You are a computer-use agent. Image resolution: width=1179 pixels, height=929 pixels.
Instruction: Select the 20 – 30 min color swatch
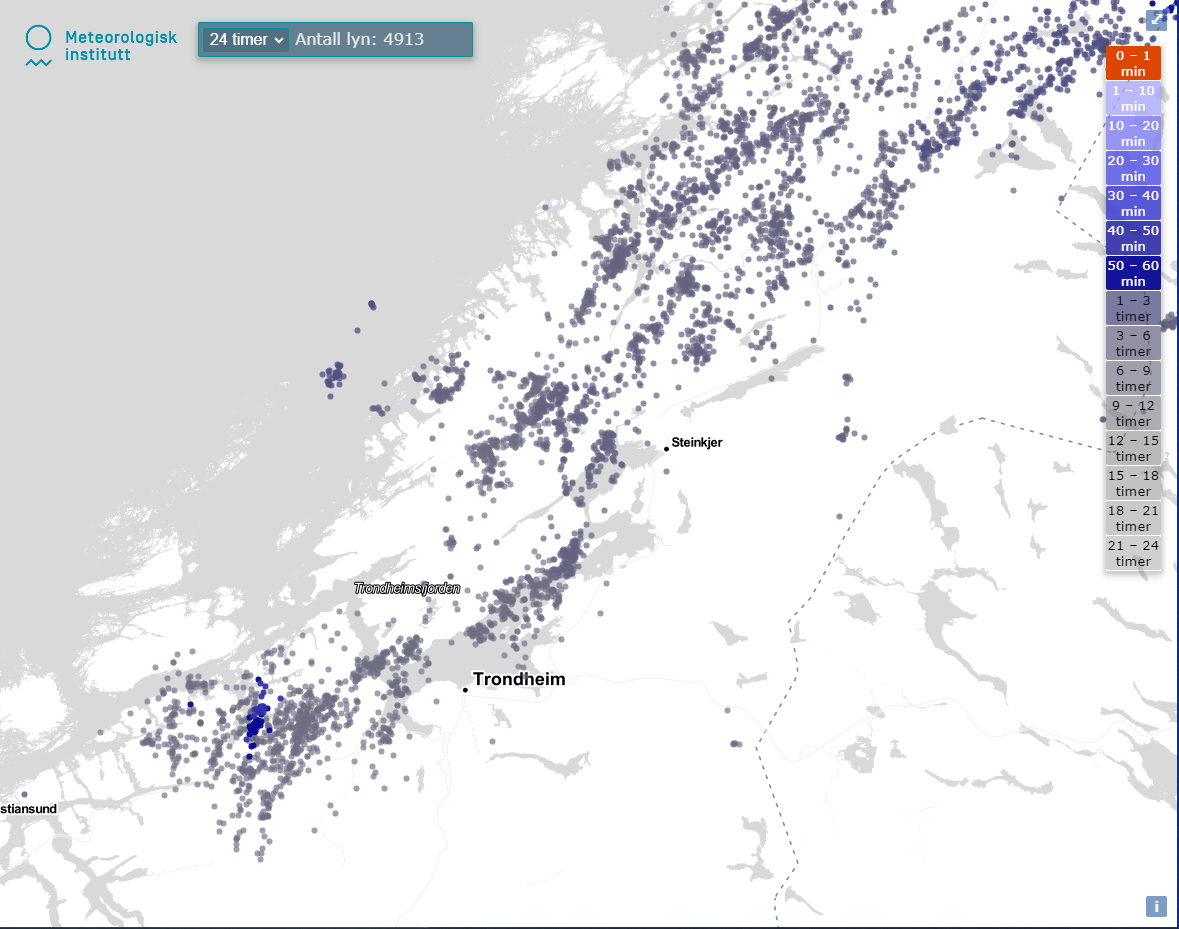[1133, 168]
